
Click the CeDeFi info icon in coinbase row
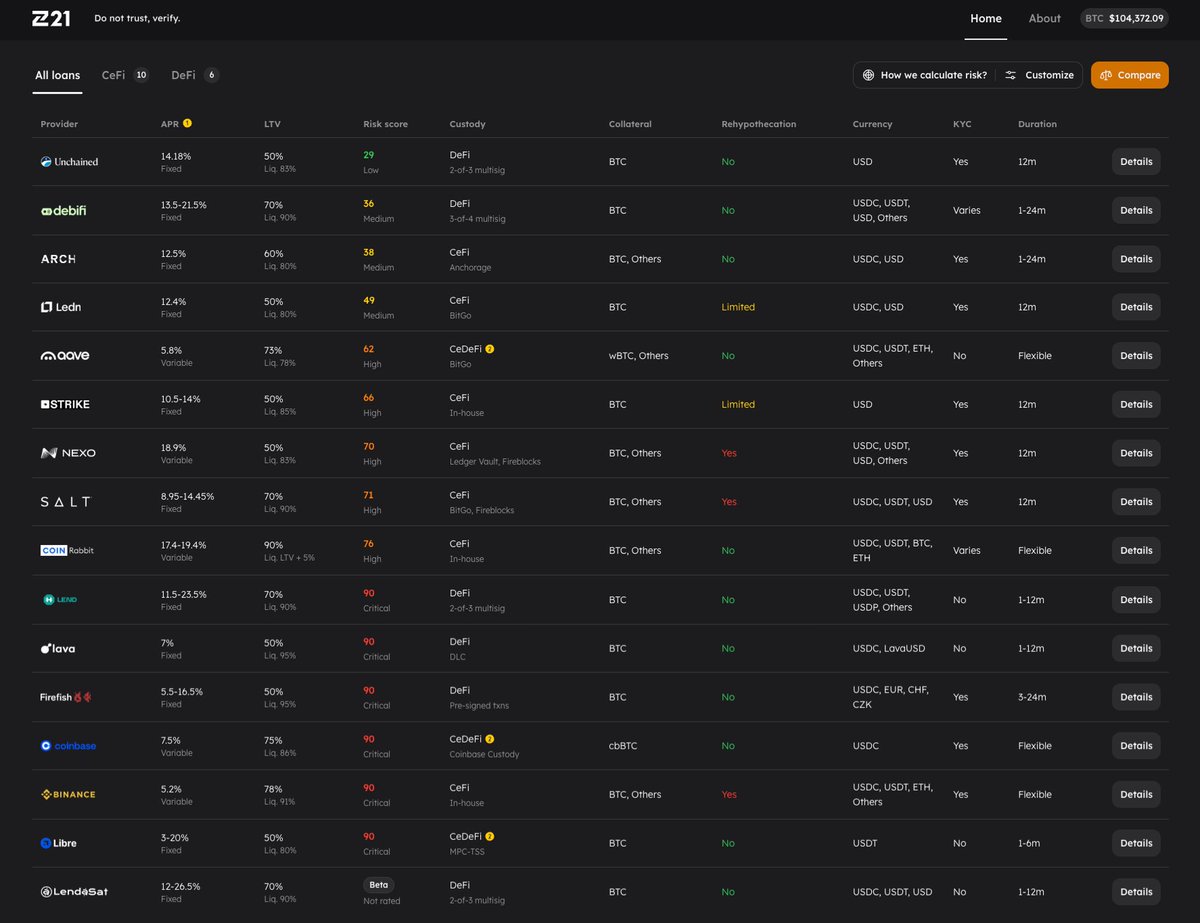click(490, 739)
